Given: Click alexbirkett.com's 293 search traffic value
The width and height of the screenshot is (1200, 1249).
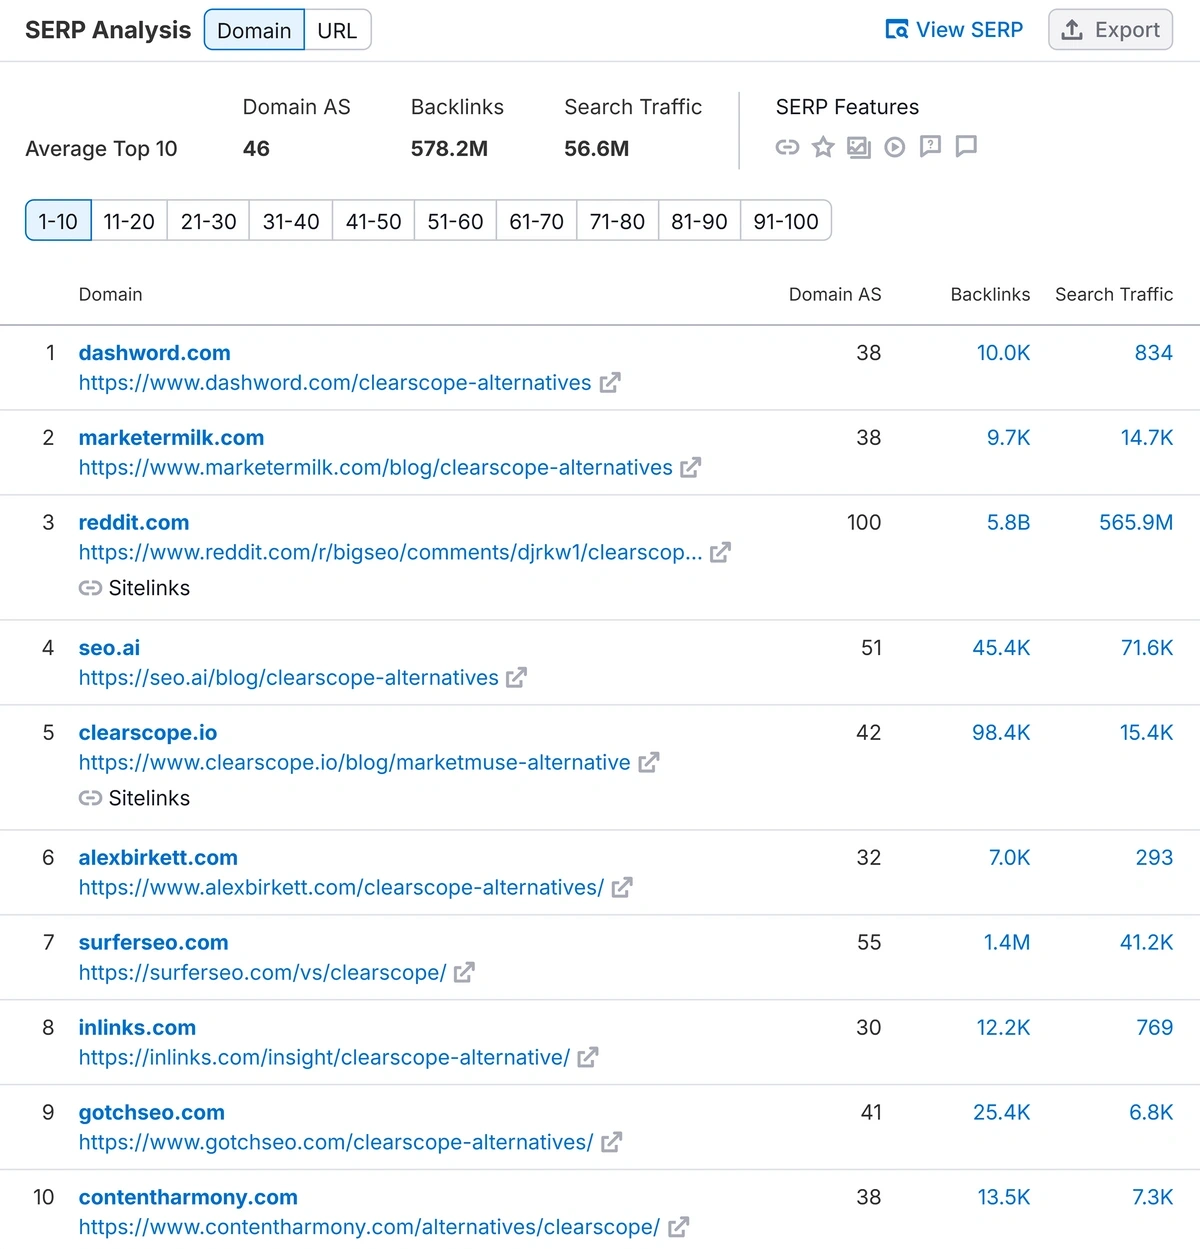Looking at the screenshot, I should [x=1154, y=858].
